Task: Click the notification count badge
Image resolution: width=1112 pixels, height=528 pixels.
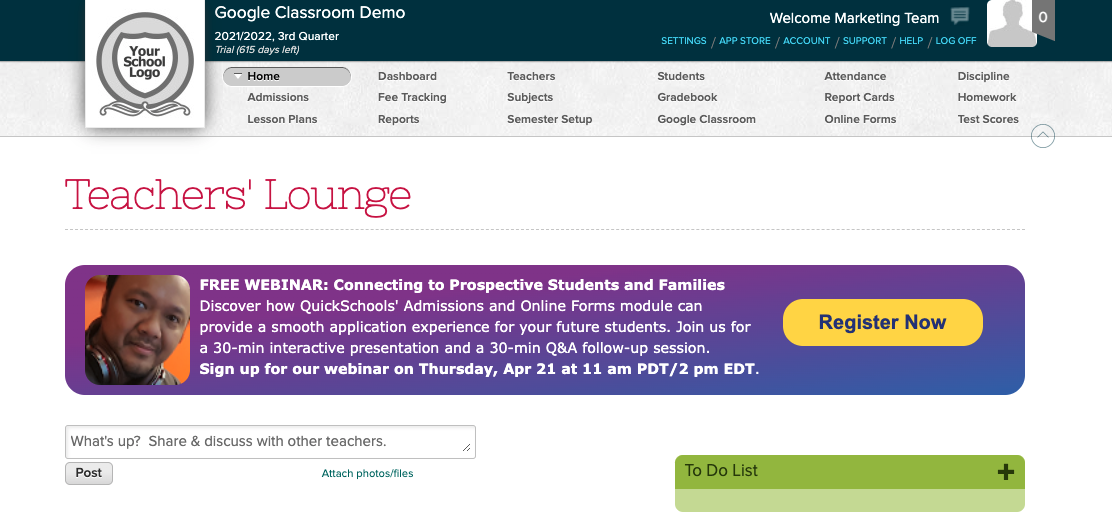Action: pyautogui.click(x=1043, y=18)
